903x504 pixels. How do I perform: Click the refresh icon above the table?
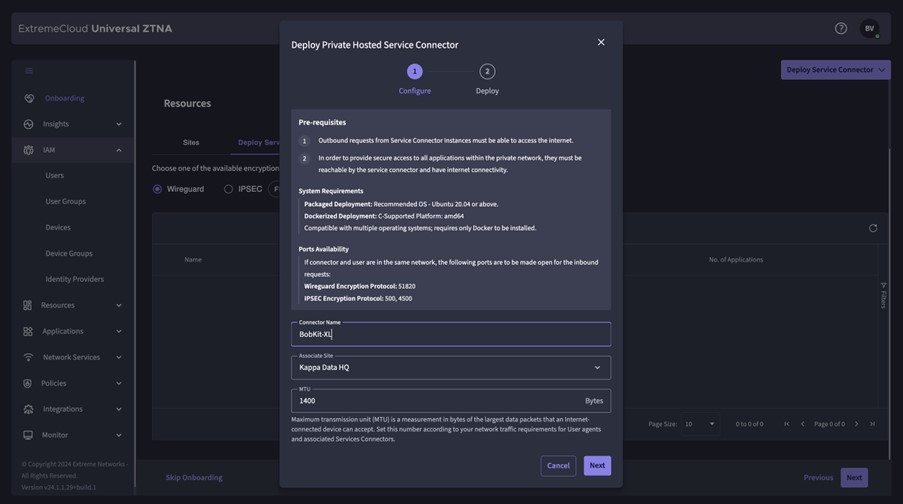pyautogui.click(x=873, y=228)
